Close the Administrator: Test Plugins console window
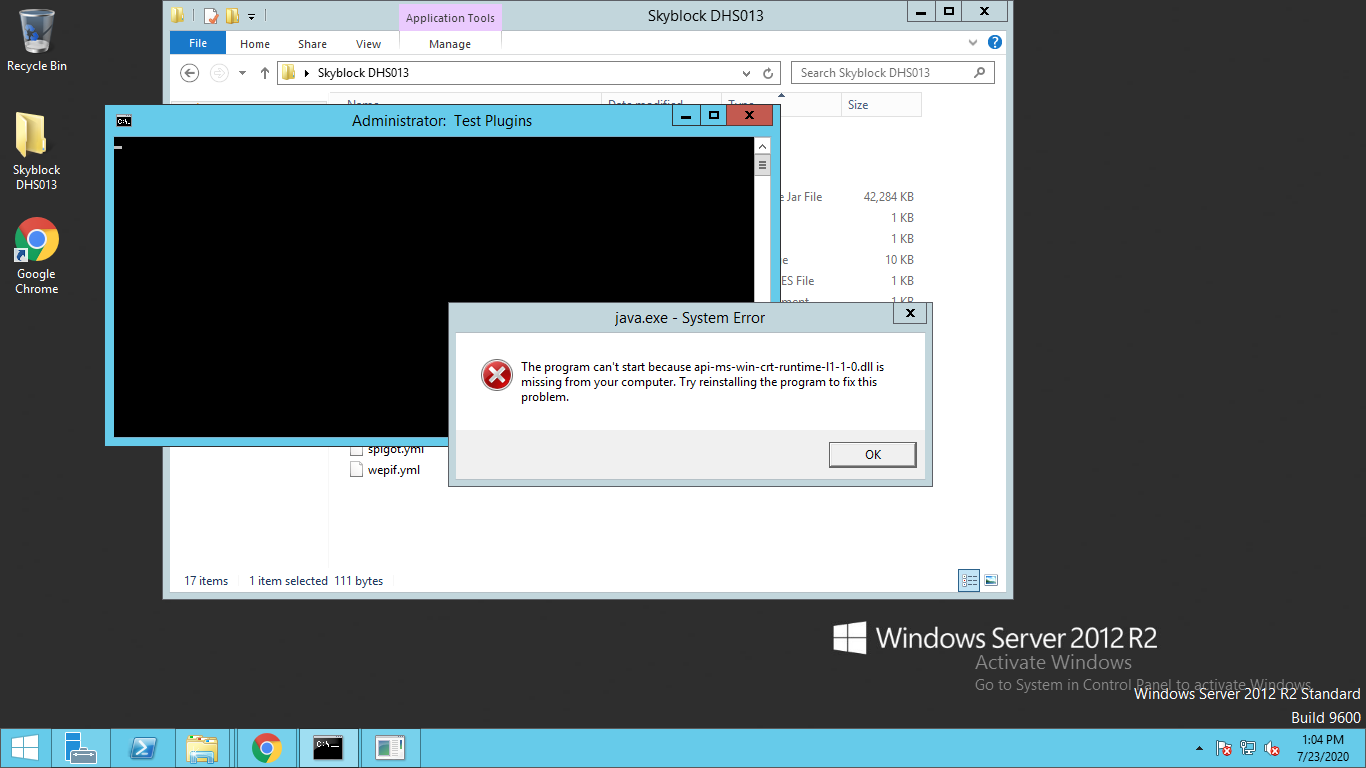This screenshot has height=768, width=1366. pyautogui.click(x=750, y=116)
